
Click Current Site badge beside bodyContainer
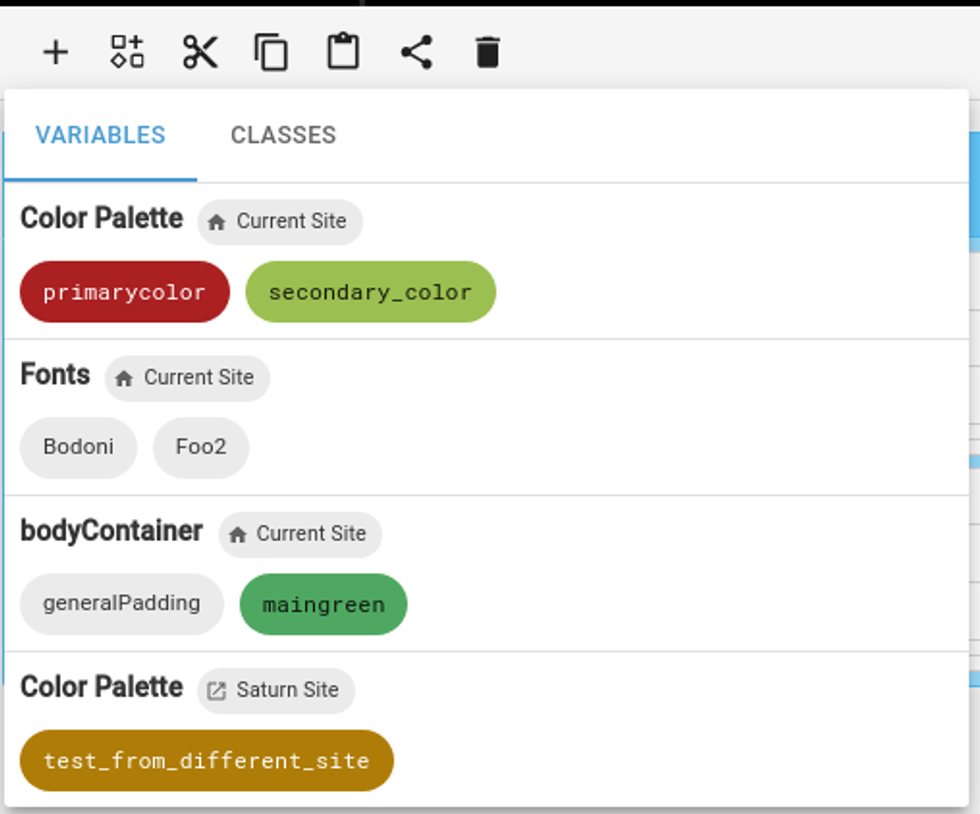pyautogui.click(x=300, y=534)
